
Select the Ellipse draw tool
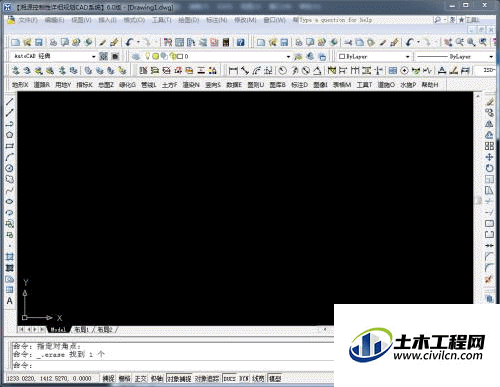click(9, 201)
